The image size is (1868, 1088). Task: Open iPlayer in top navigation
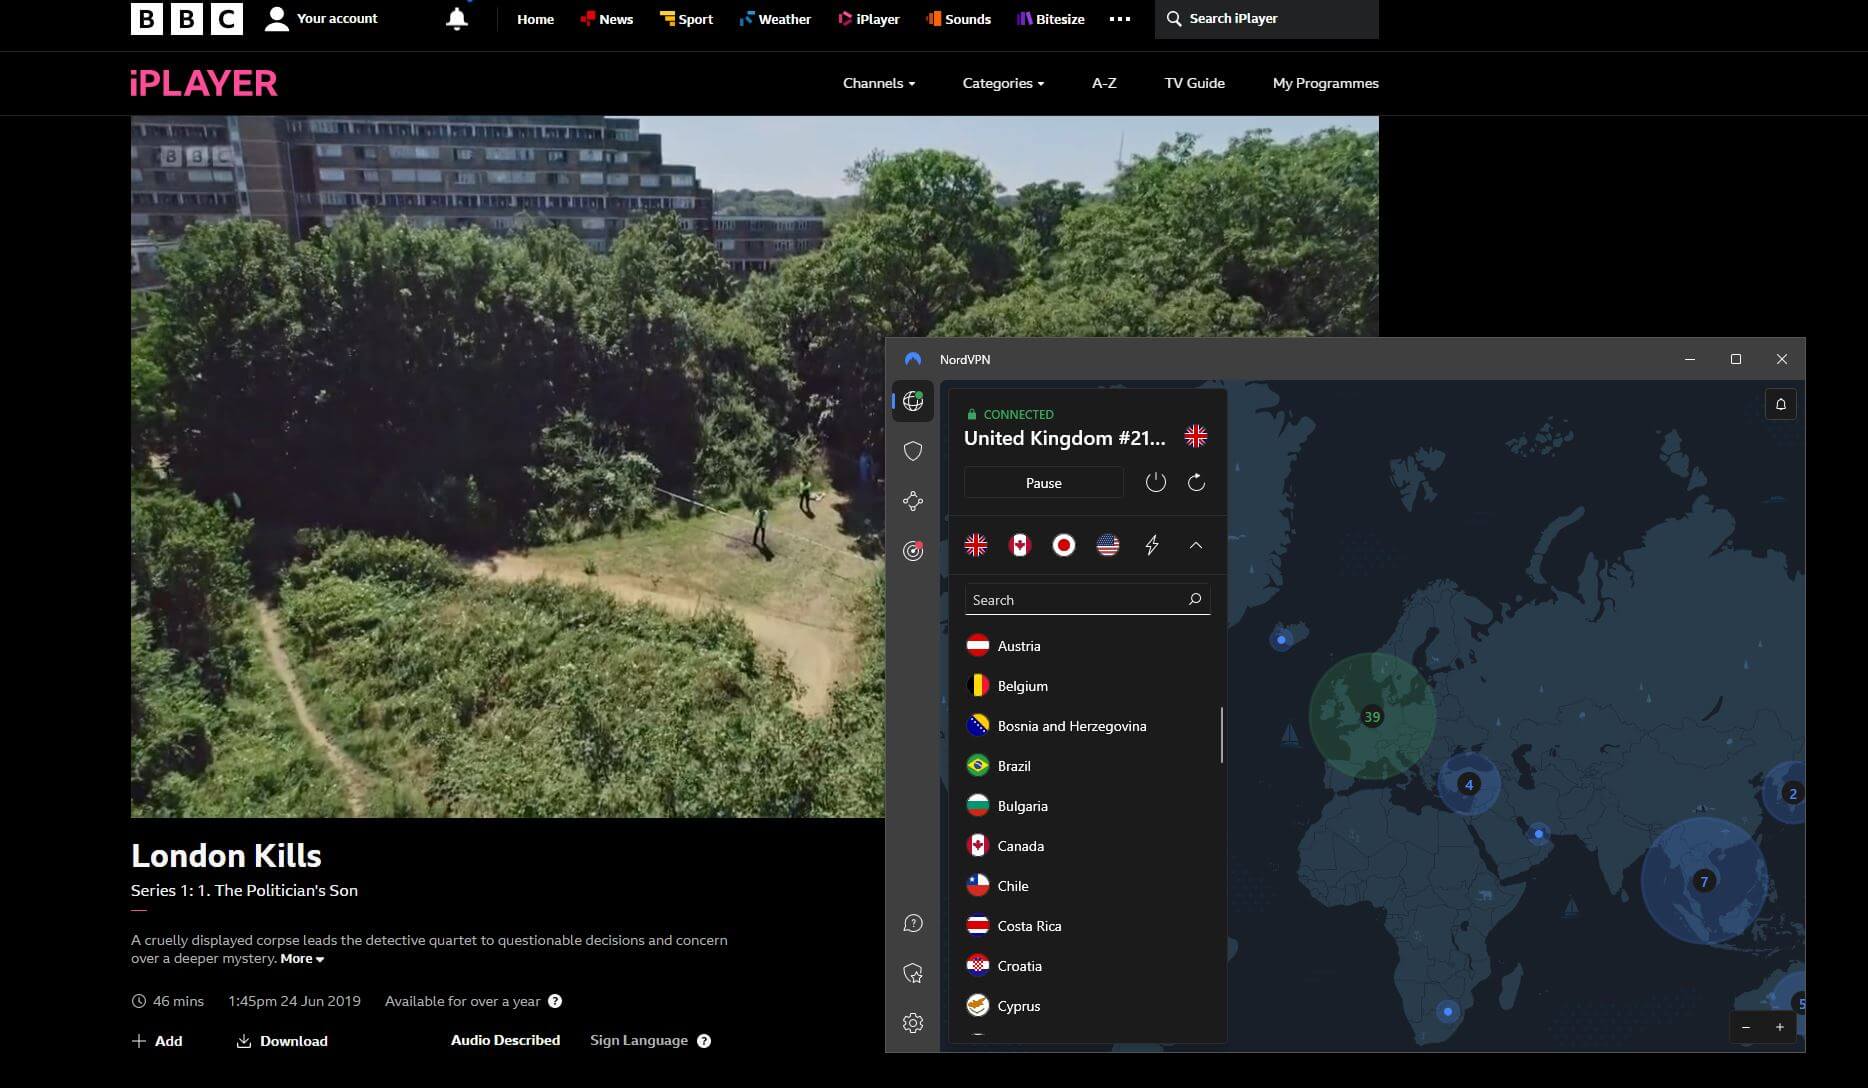(x=869, y=19)
